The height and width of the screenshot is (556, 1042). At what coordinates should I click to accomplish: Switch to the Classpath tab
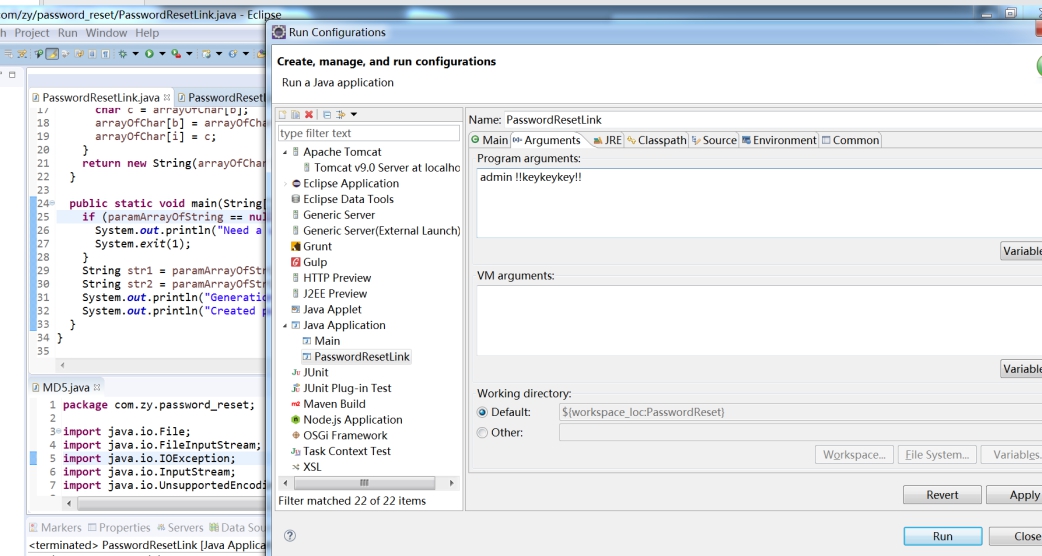click(x=657, y=140)
